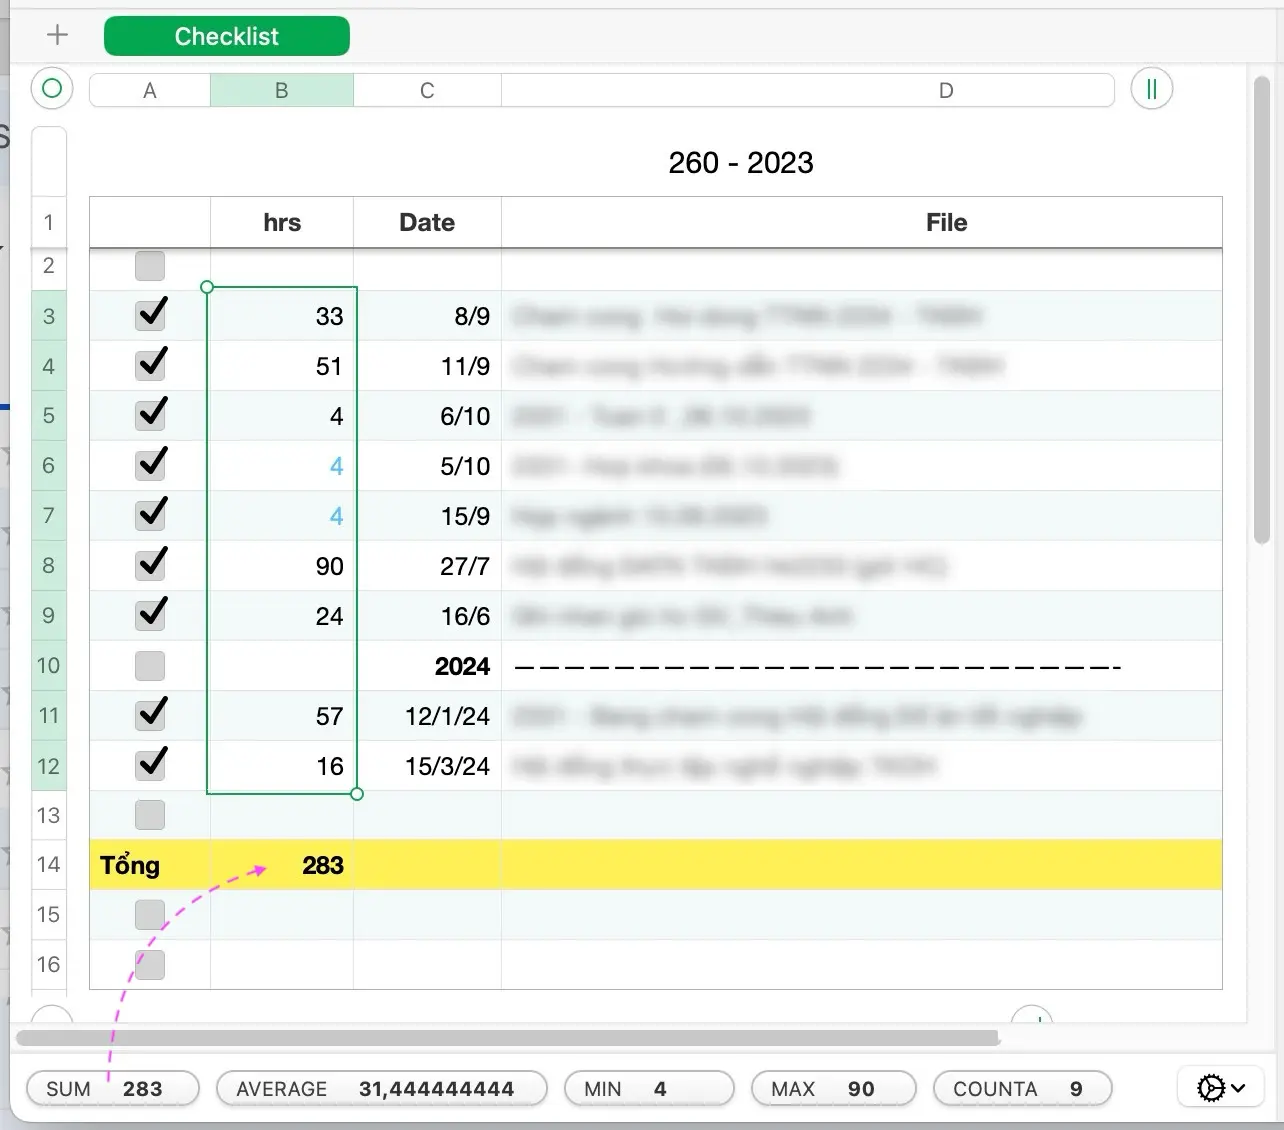Tick the checkbox in row 16
Screen dimensions: 1284x1130
(150, 965)
